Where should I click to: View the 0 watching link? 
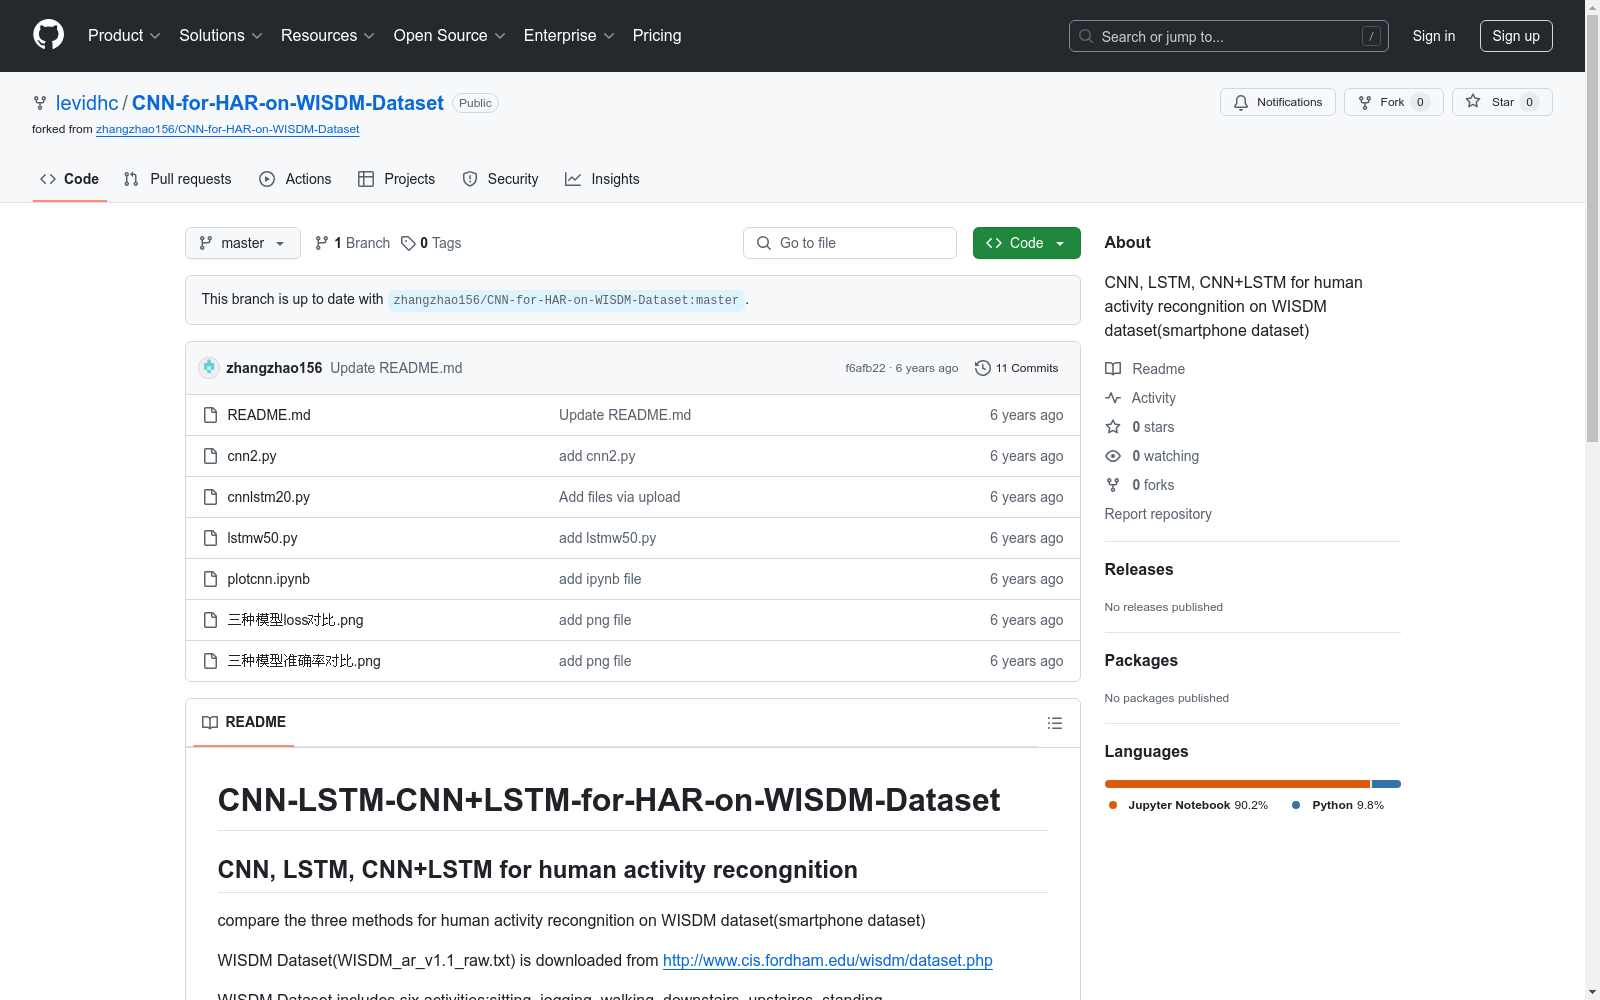coord(1151,456)
